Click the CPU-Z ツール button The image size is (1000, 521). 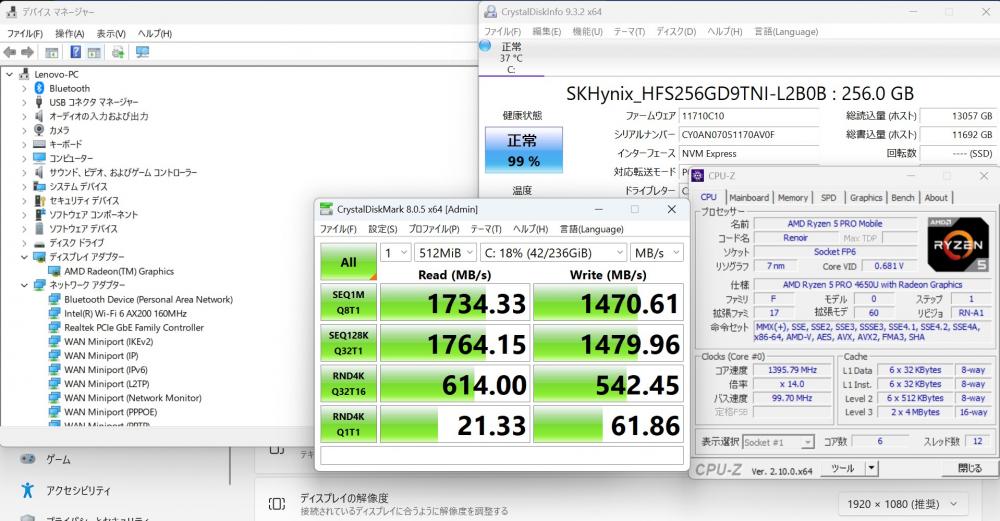(x=842, y=468)
